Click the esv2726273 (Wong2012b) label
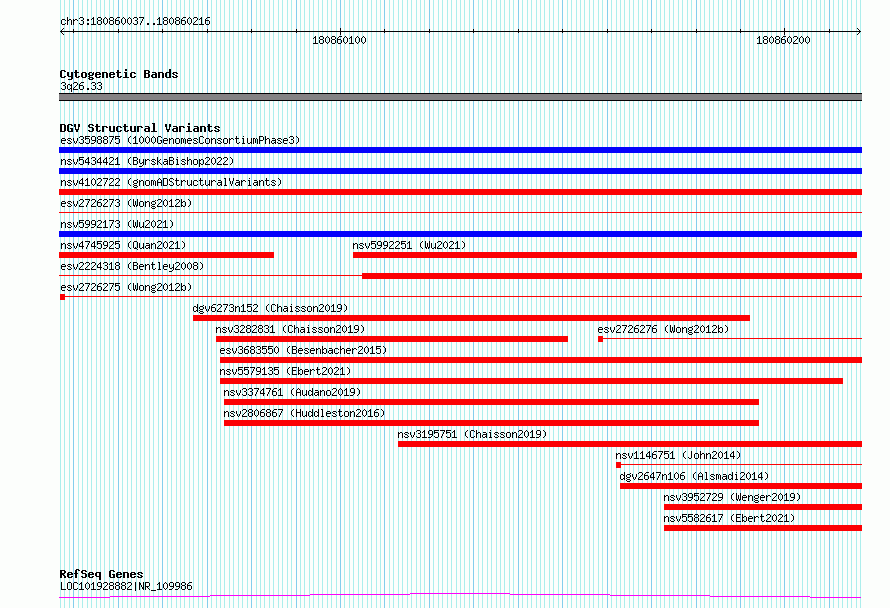Screen dimensions: 890x608 pyautogui.click(x=126, y=203)
